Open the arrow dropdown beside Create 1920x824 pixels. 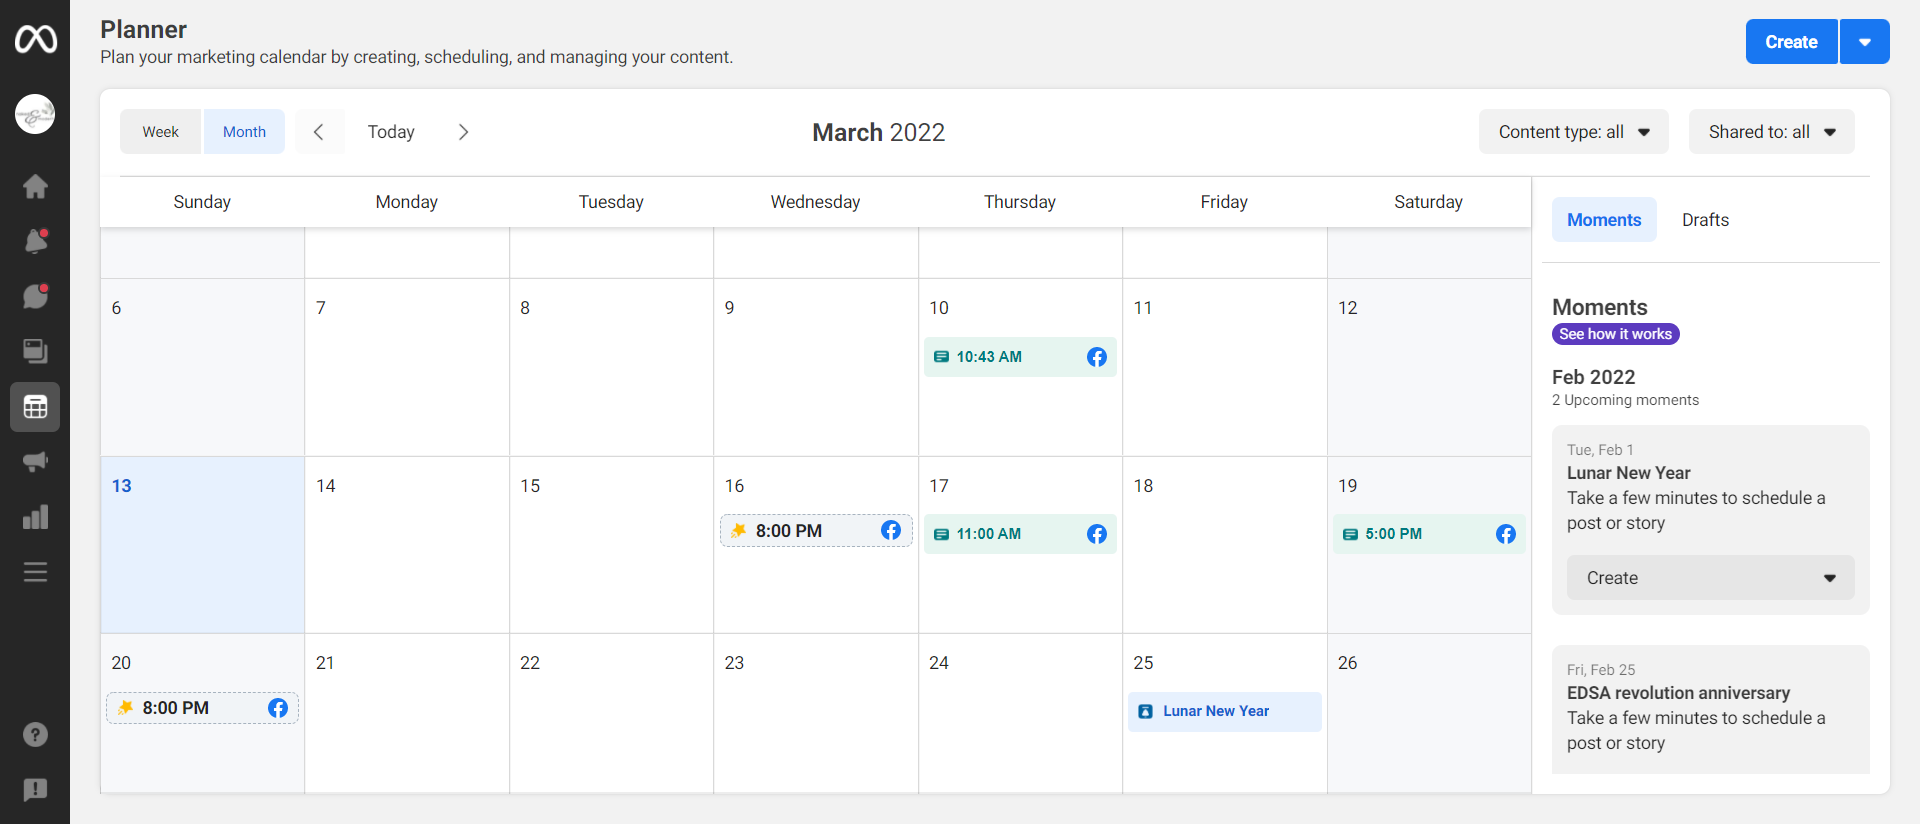1864,42
